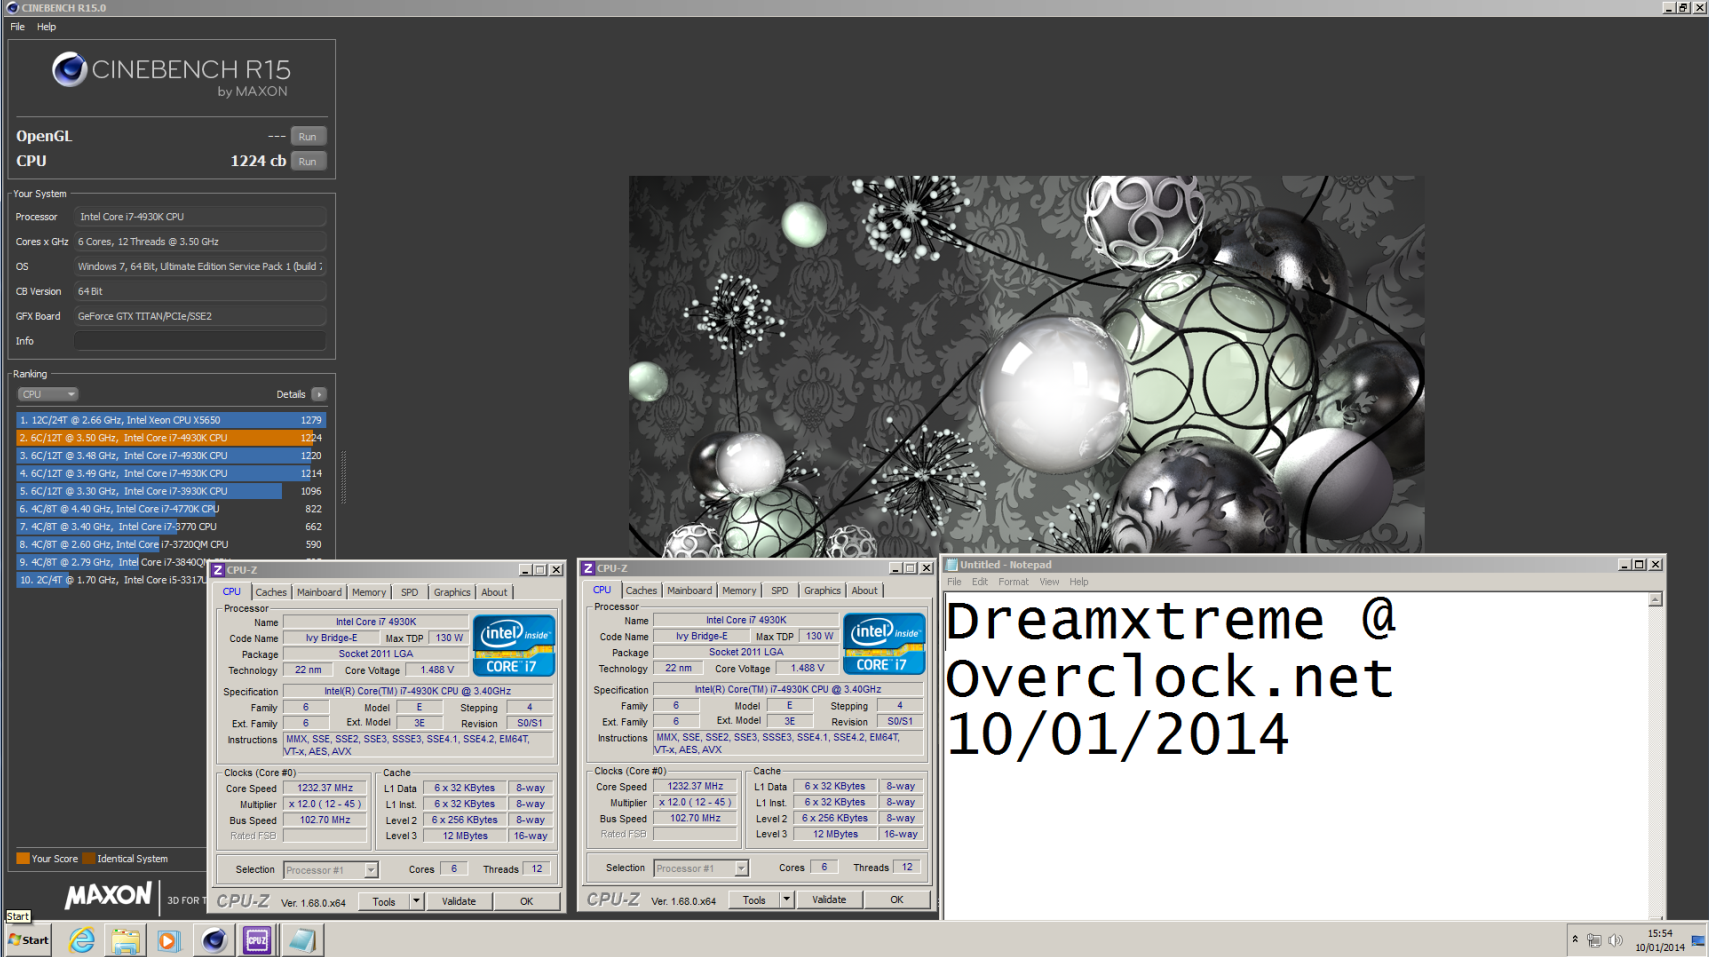Open Edit menu in Notepad
The width and height of the screenshot is (1709, 957).
(979, 582)
